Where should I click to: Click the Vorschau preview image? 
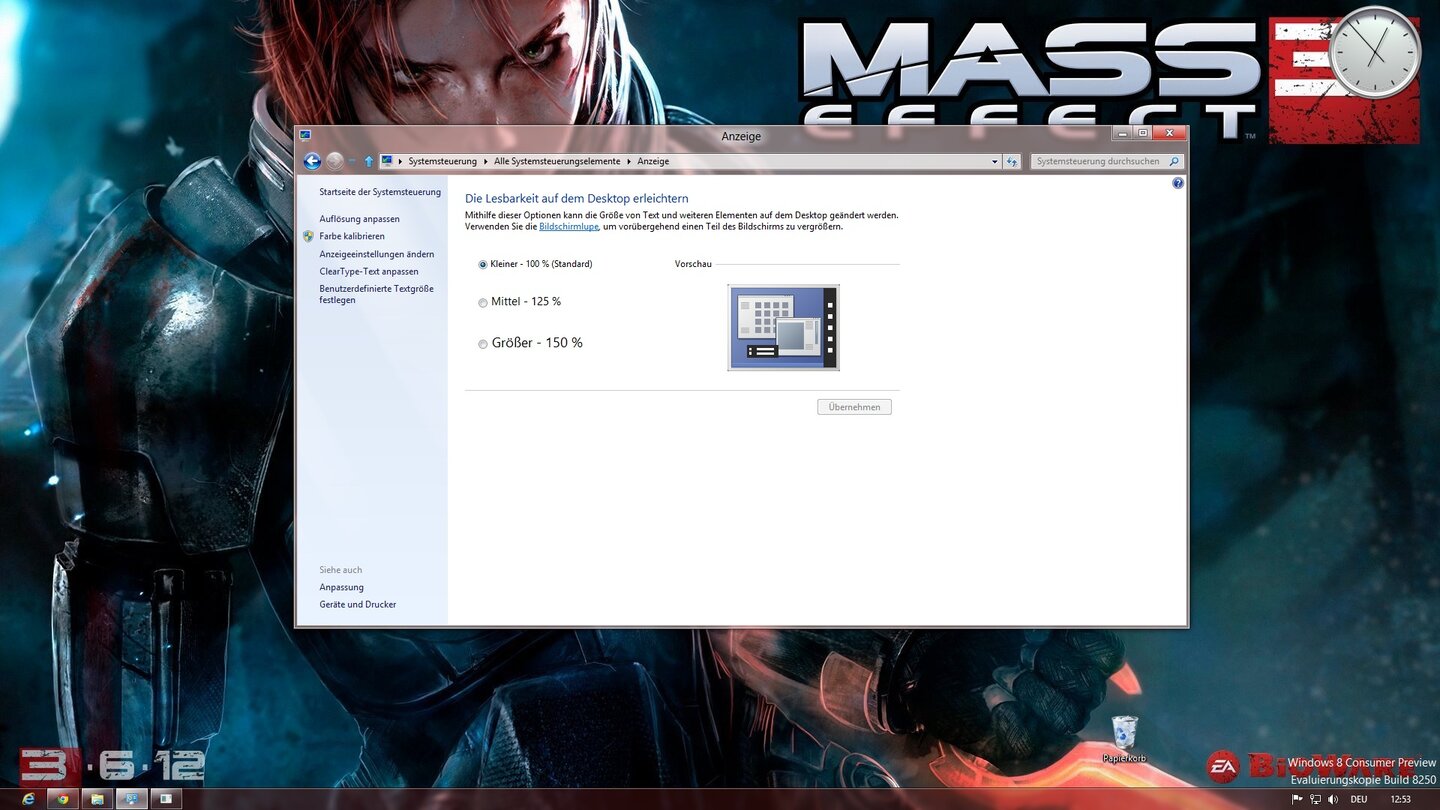click(x=783, y=327)
